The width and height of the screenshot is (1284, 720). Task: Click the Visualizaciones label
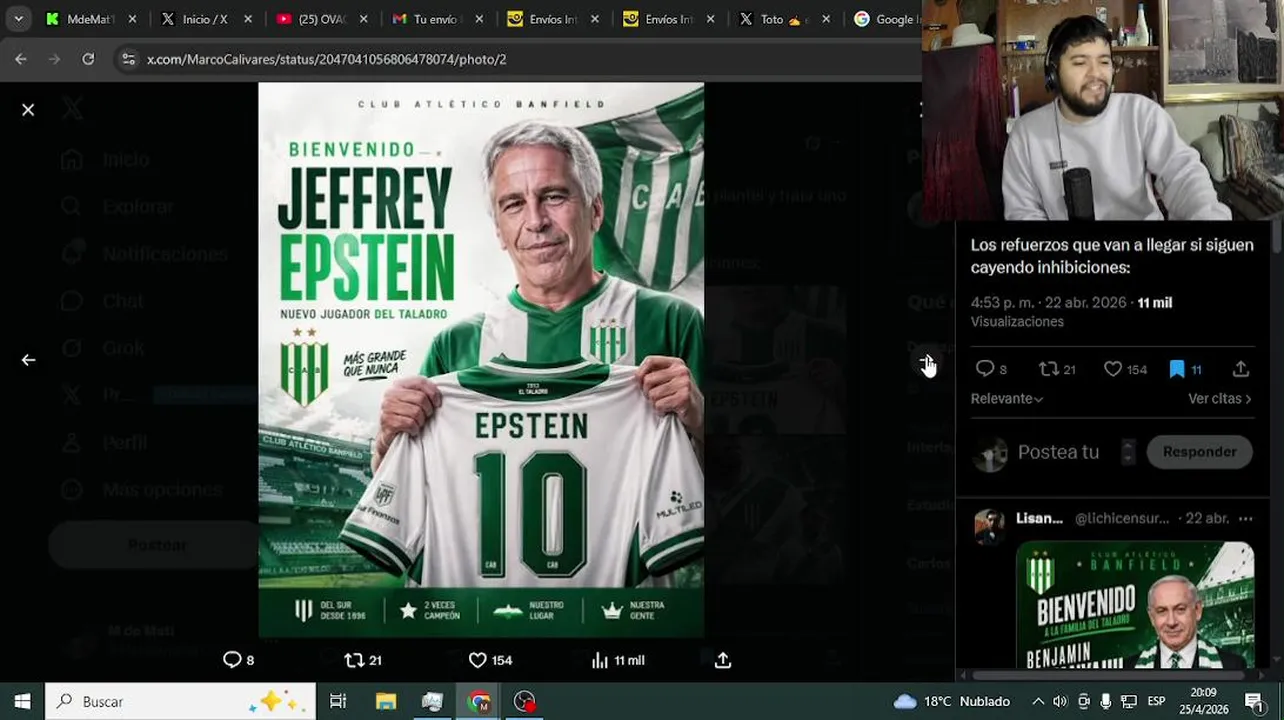1017,321
